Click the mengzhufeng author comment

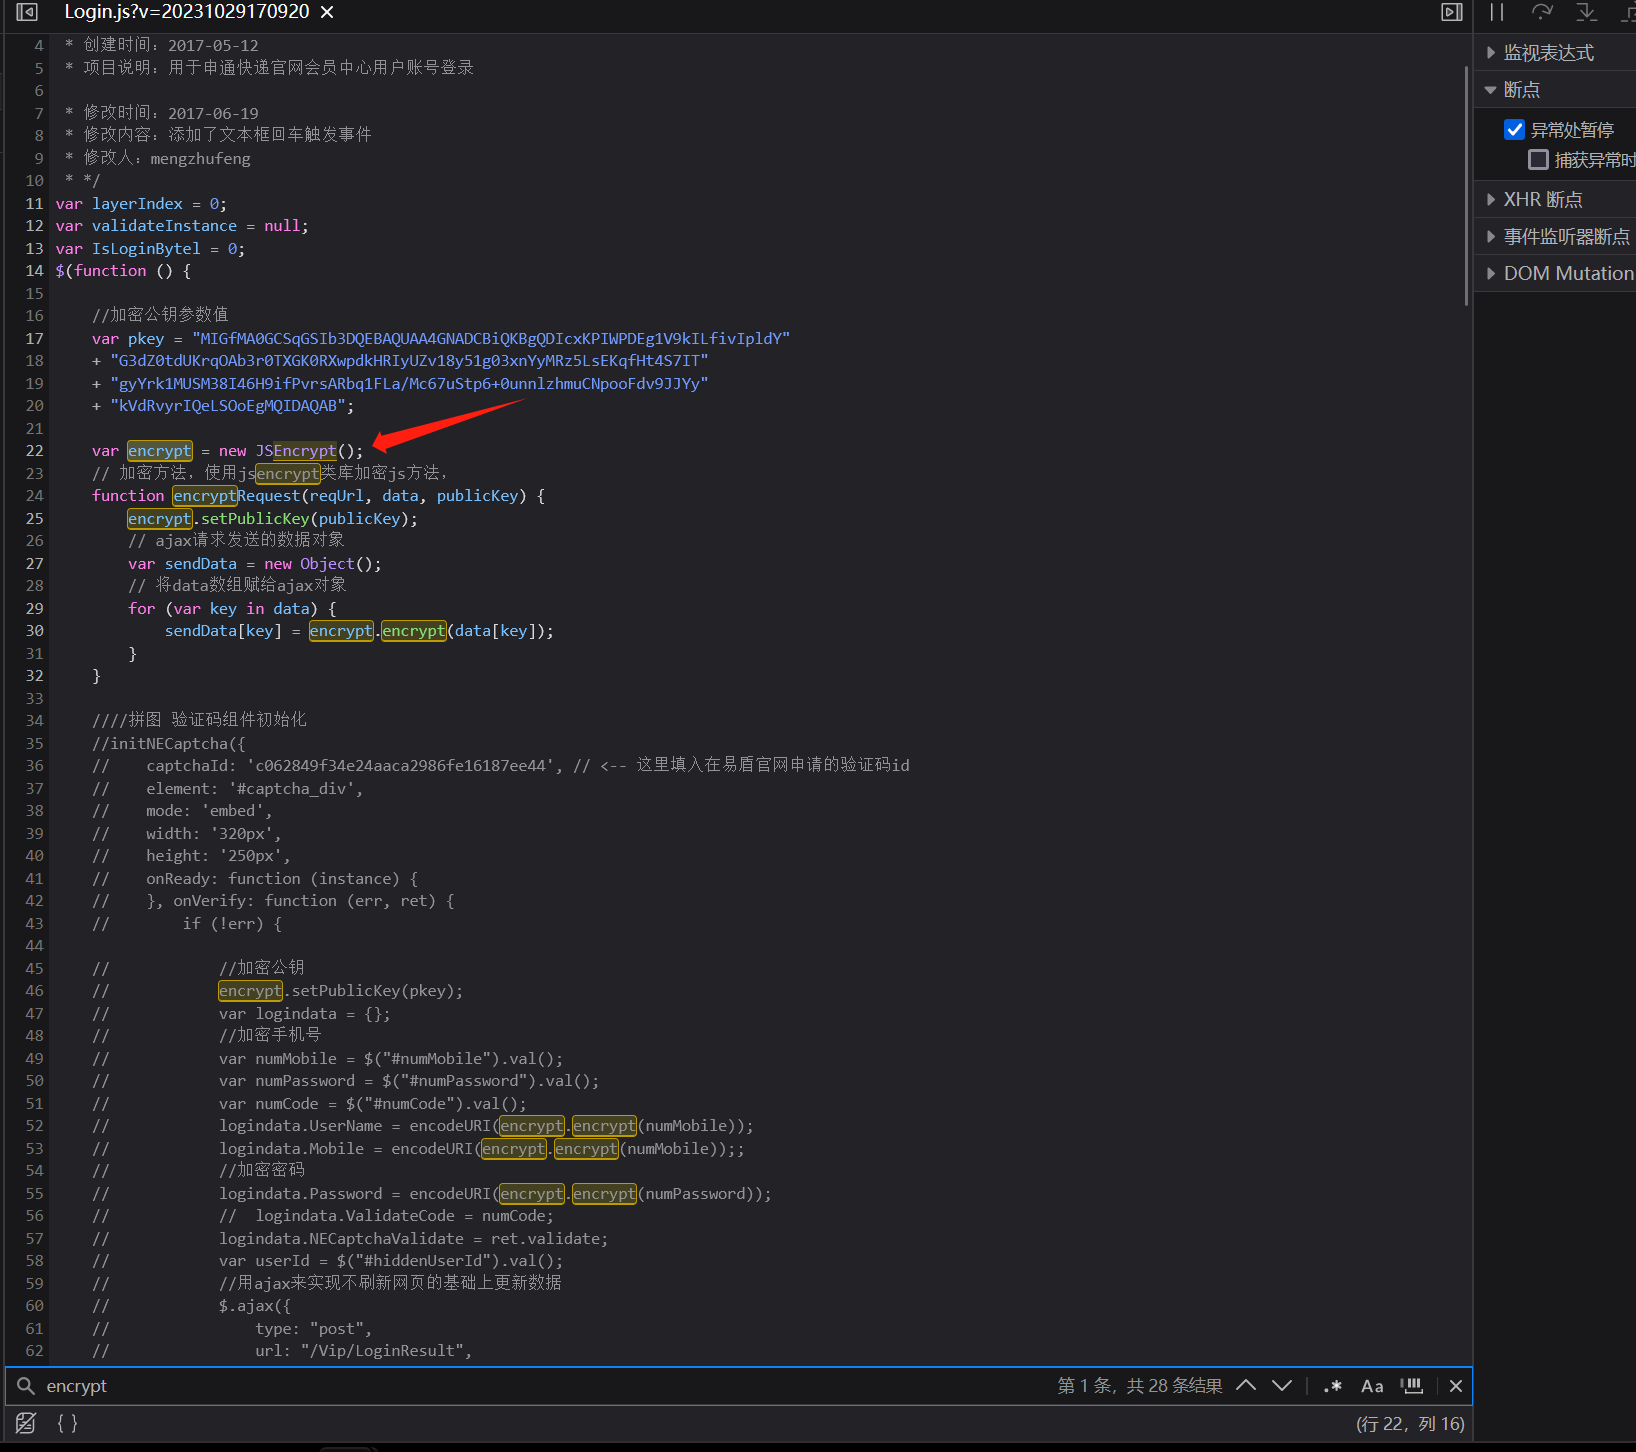[x=200, y=158]
